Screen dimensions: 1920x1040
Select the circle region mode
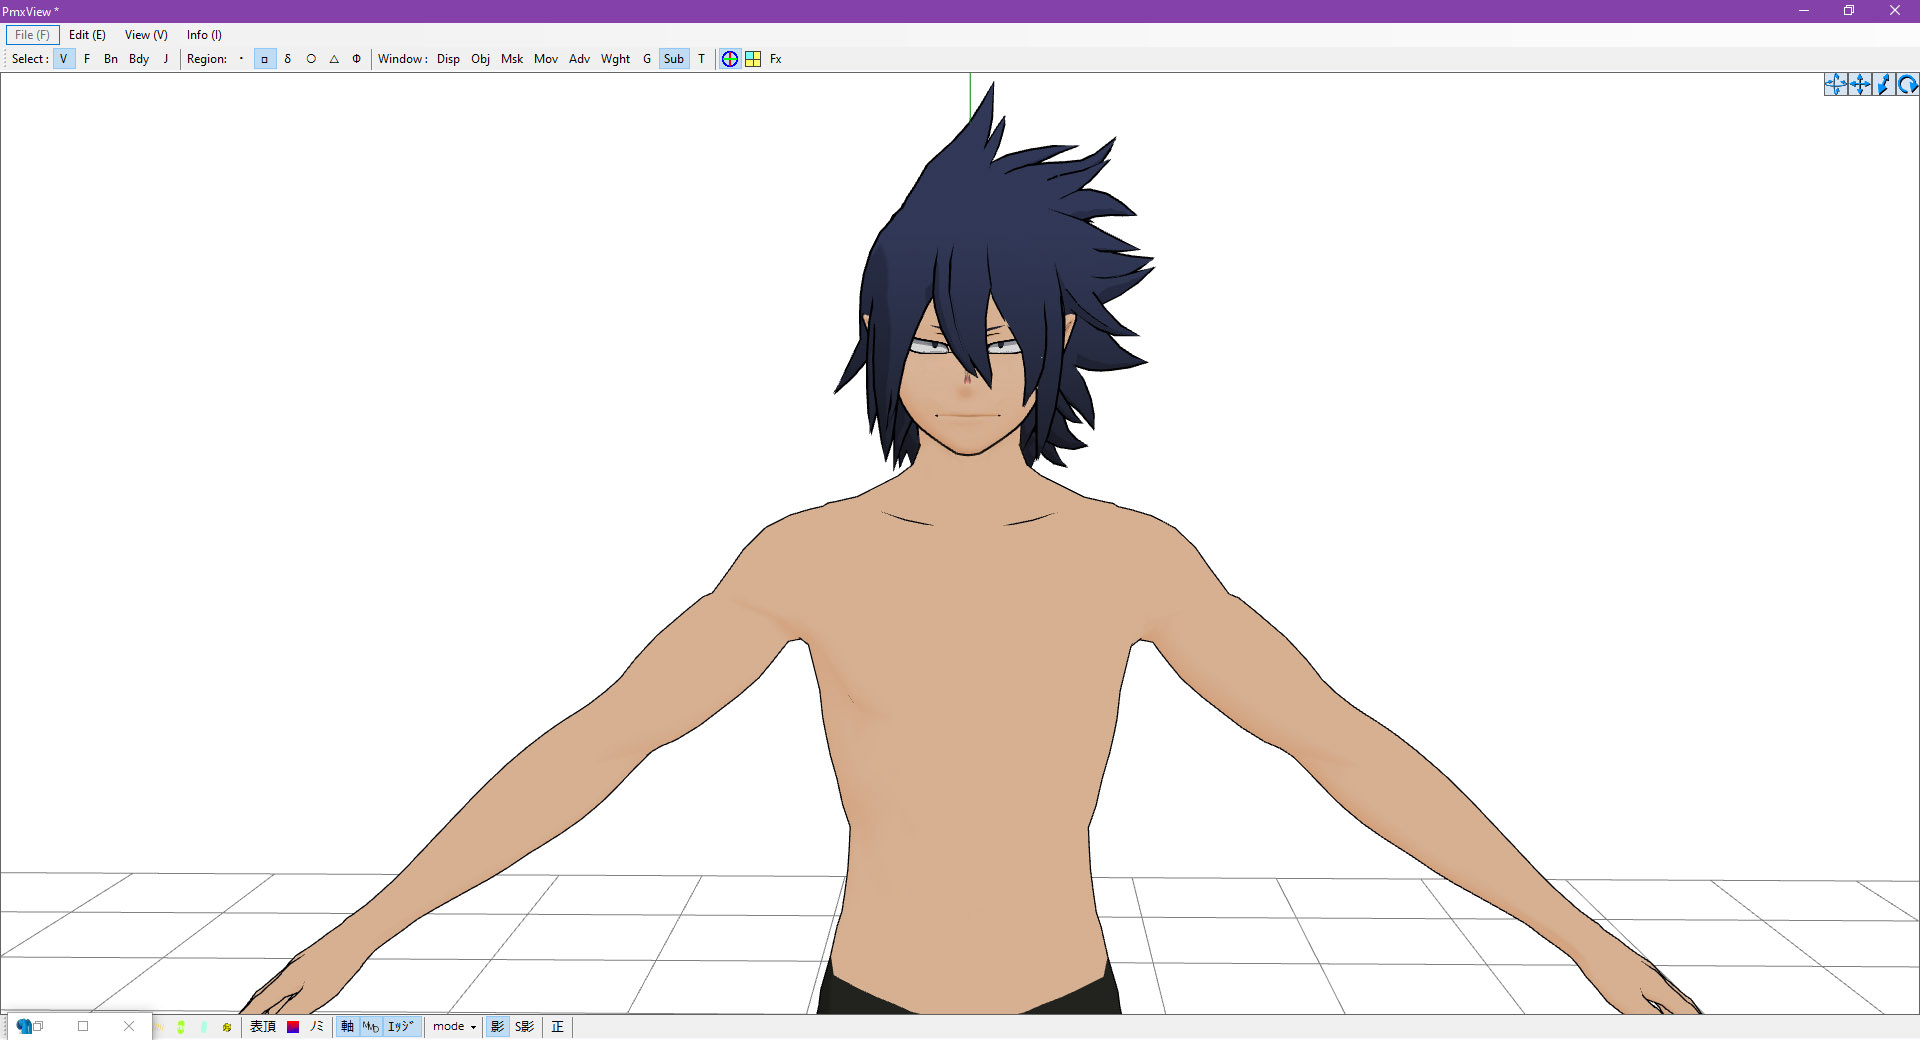311,59
